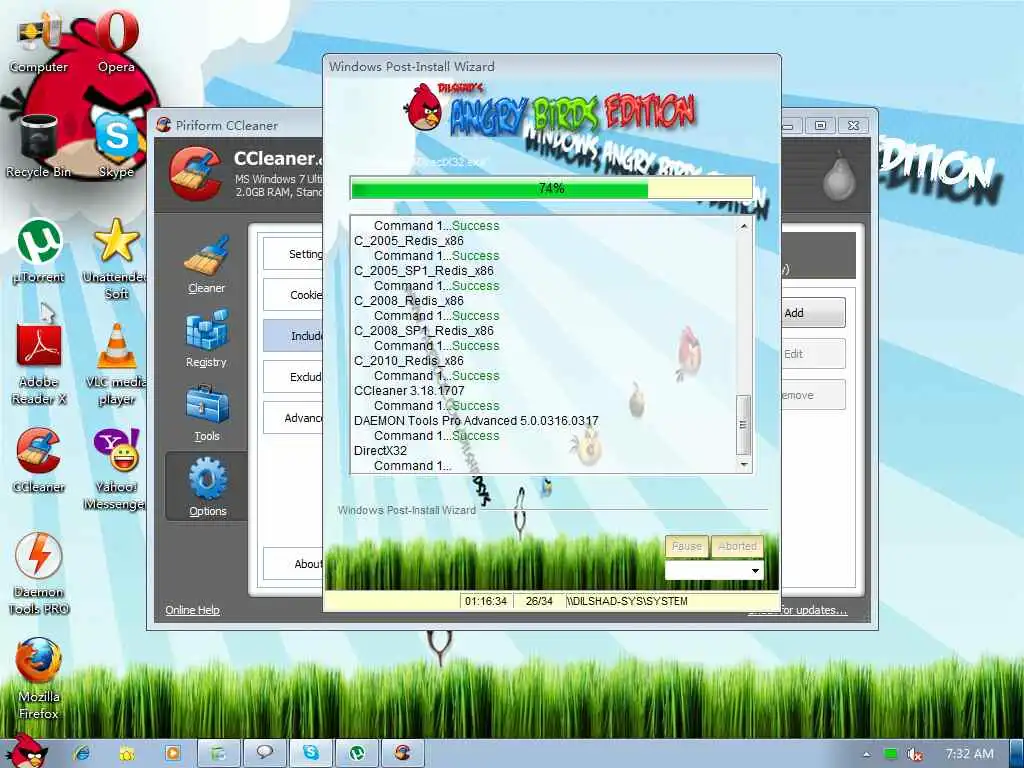1024x768 pixels.
Task: Show hidden tray icons arrow
Action: point(867,754)
